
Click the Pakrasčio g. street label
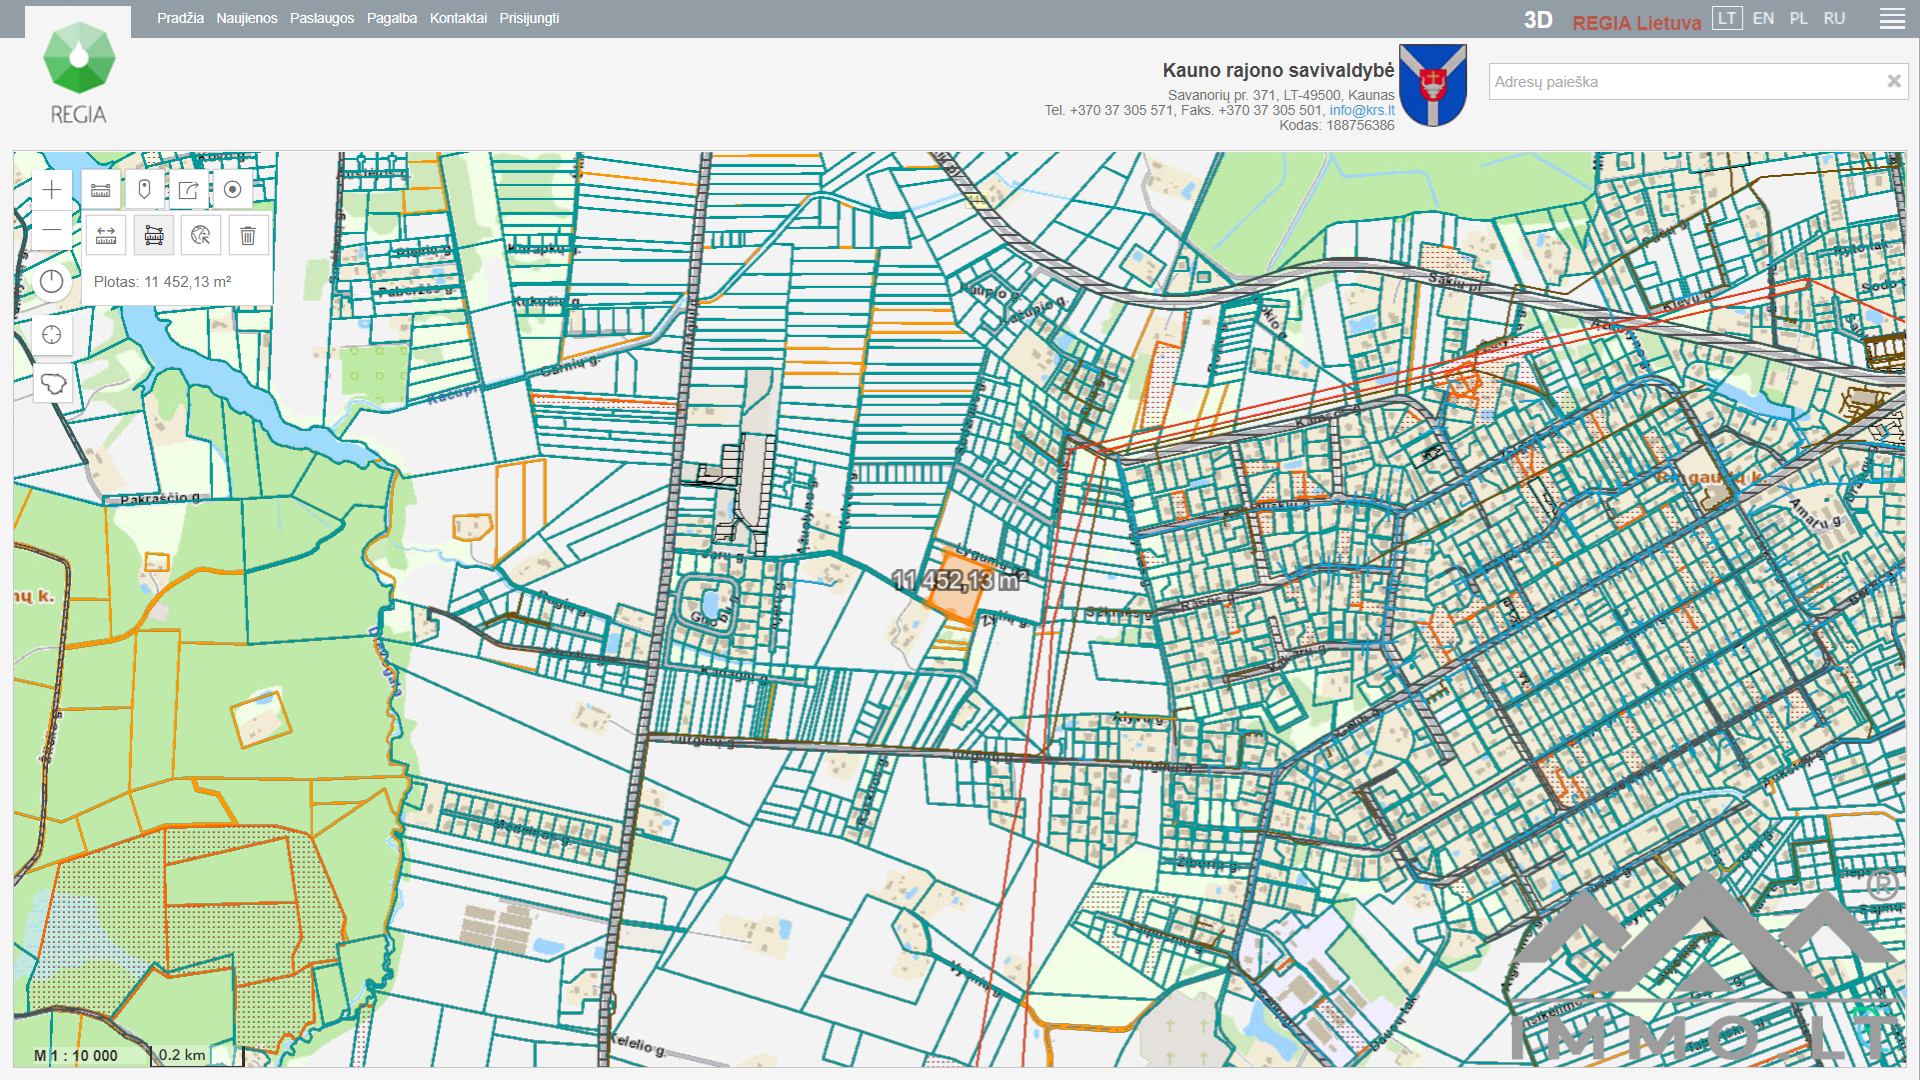160,498
